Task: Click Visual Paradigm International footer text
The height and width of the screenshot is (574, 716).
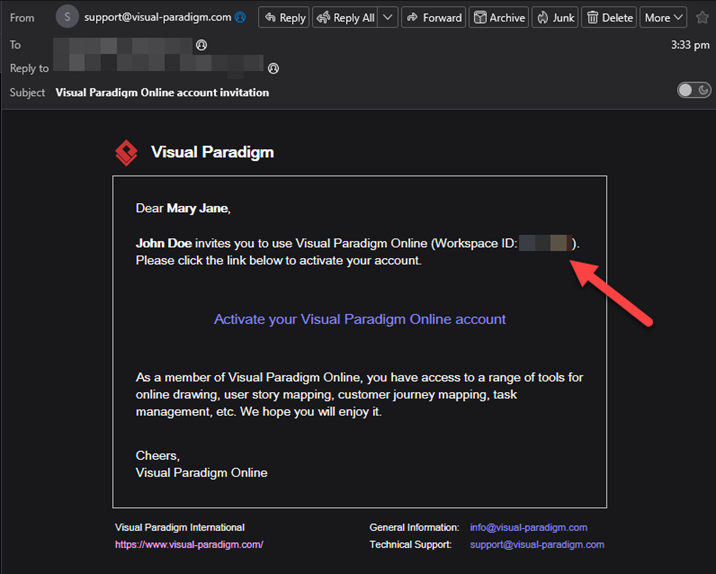Action: coord(180,527)
